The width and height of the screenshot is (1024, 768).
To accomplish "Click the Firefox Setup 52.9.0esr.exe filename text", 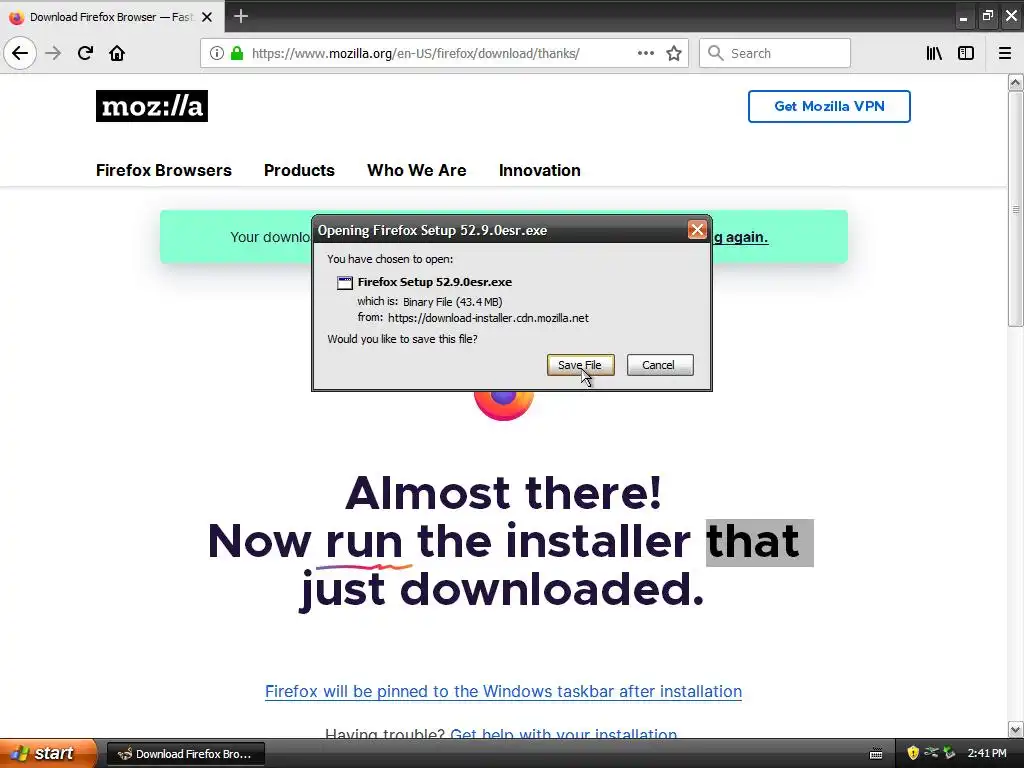I will coord(435,282).
